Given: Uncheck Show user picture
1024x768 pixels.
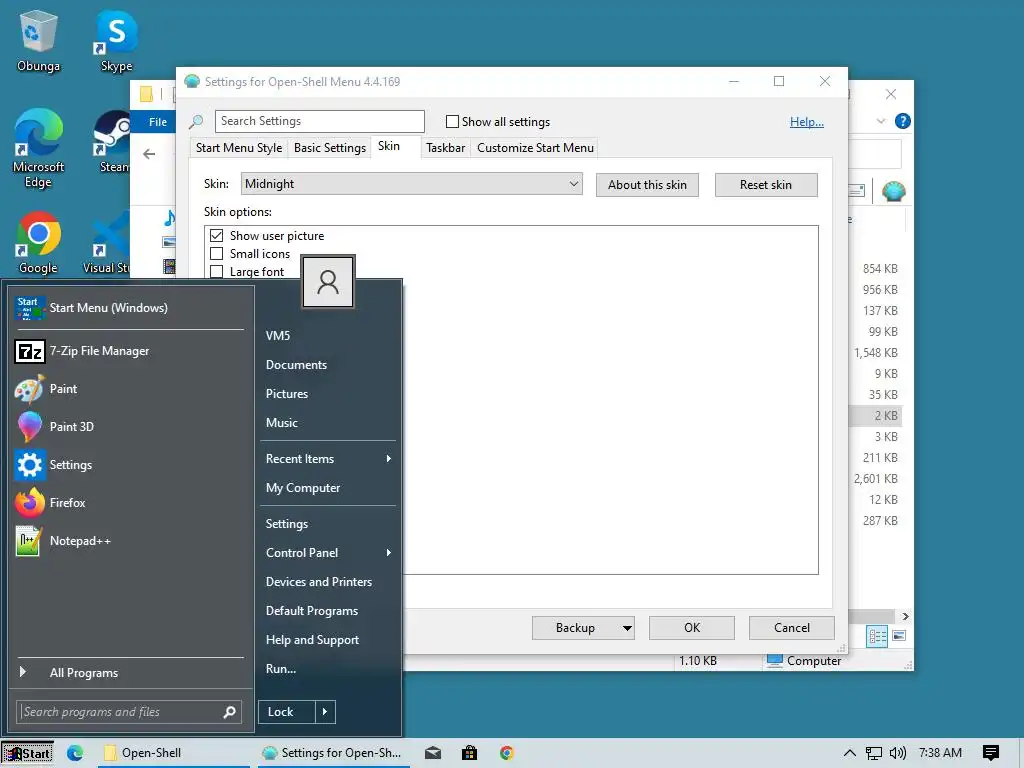Looking at the screenshot, I should (x=217, y=236).
